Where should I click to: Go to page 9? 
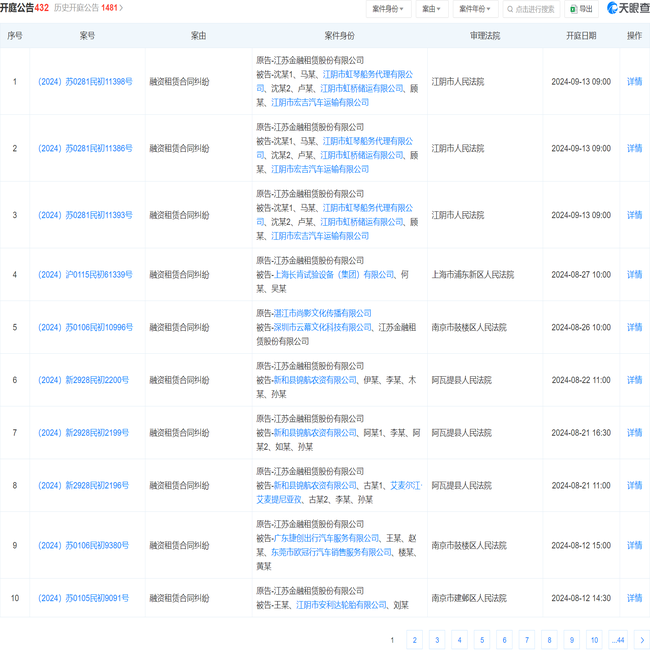coord(572,640)
